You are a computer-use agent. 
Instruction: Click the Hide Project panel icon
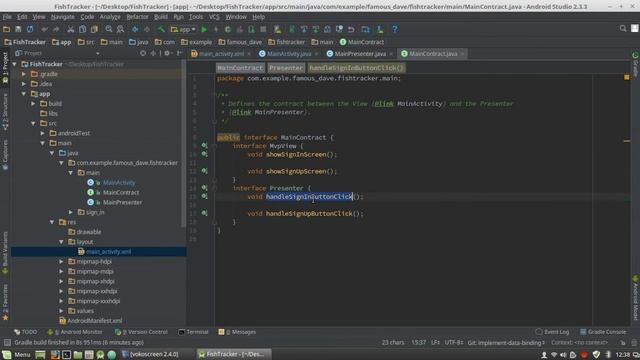coord(179,53)
